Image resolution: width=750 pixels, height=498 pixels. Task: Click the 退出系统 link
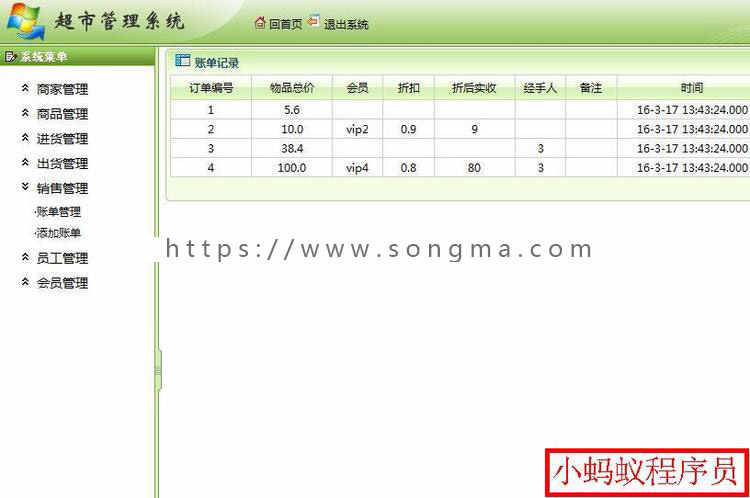[346, 24]
